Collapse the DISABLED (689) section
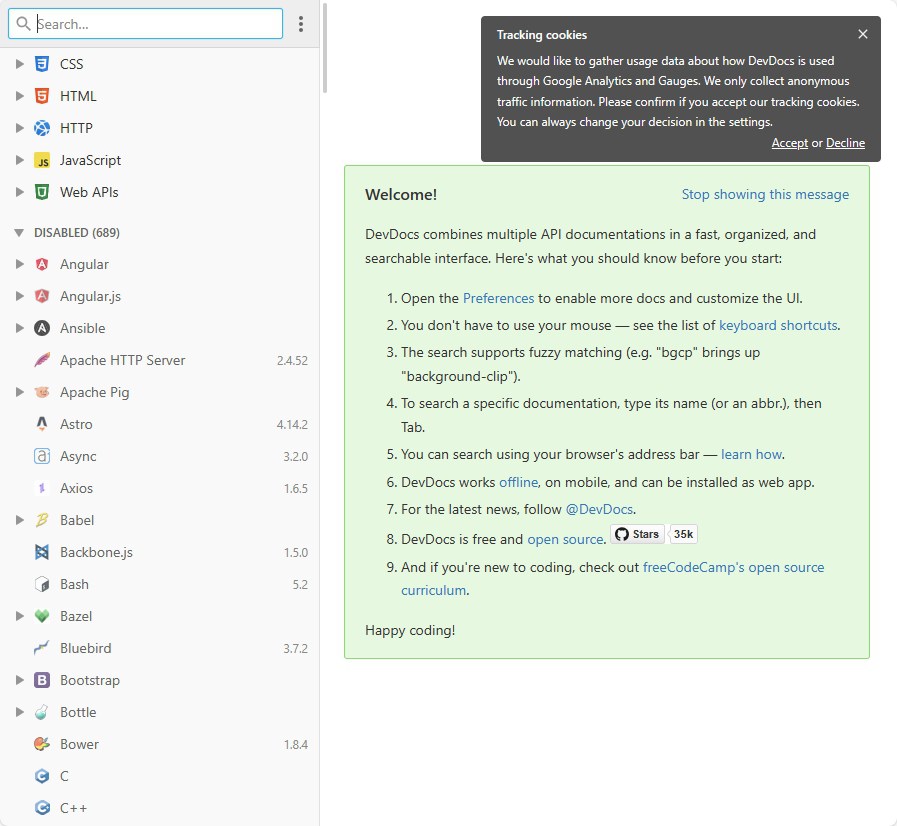897x826 pixels. [x=18, y=232]
